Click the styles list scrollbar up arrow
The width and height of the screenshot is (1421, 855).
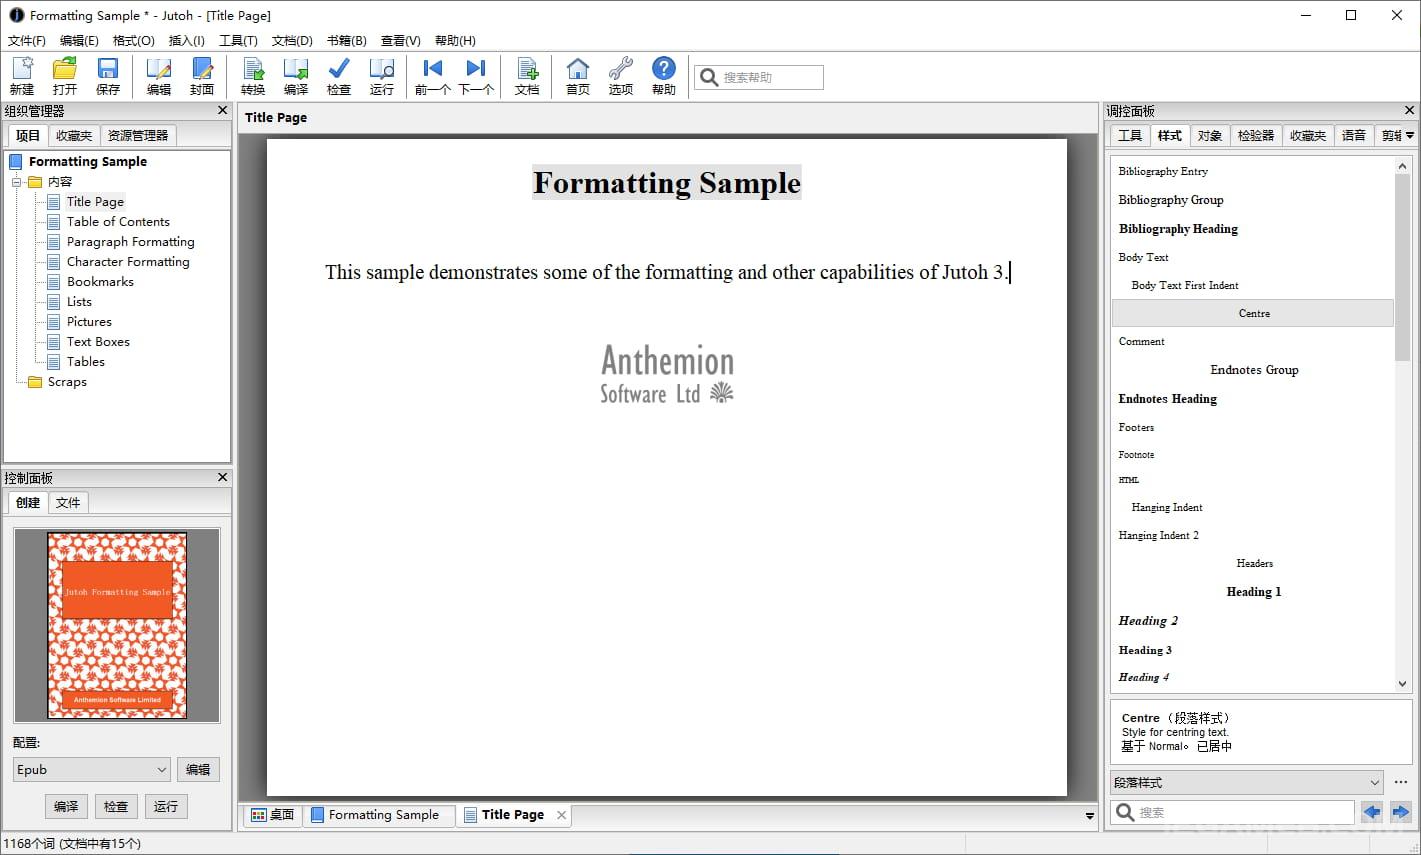[1402, 166]
